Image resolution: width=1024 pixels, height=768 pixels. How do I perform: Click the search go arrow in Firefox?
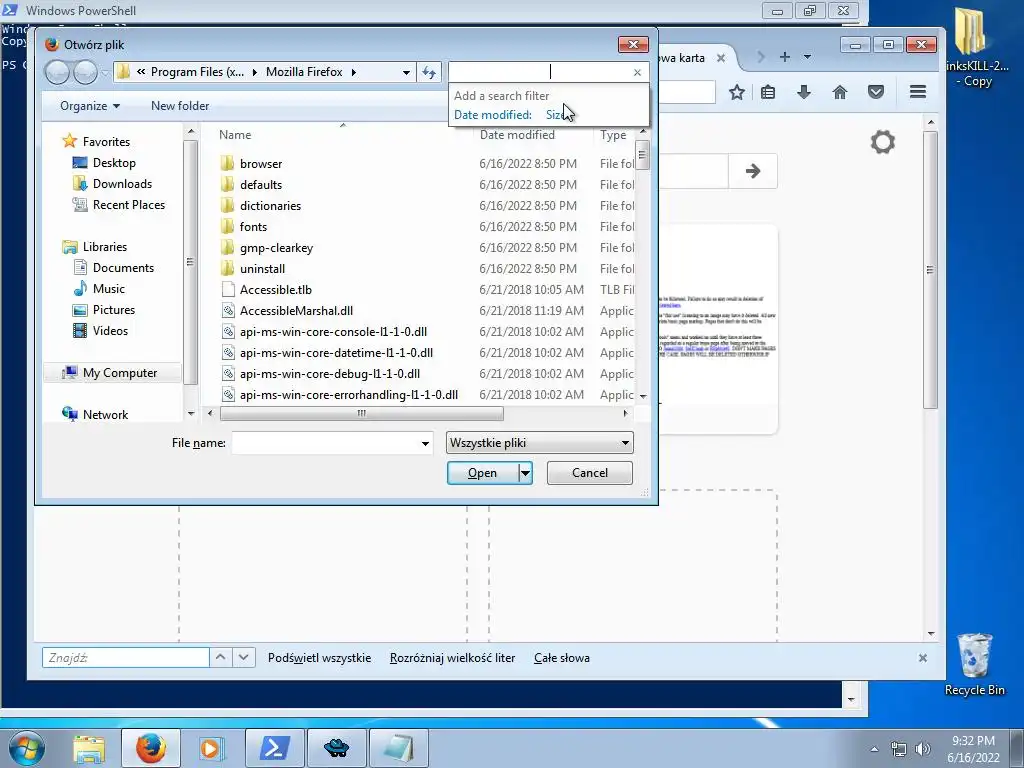click(753, 171)
